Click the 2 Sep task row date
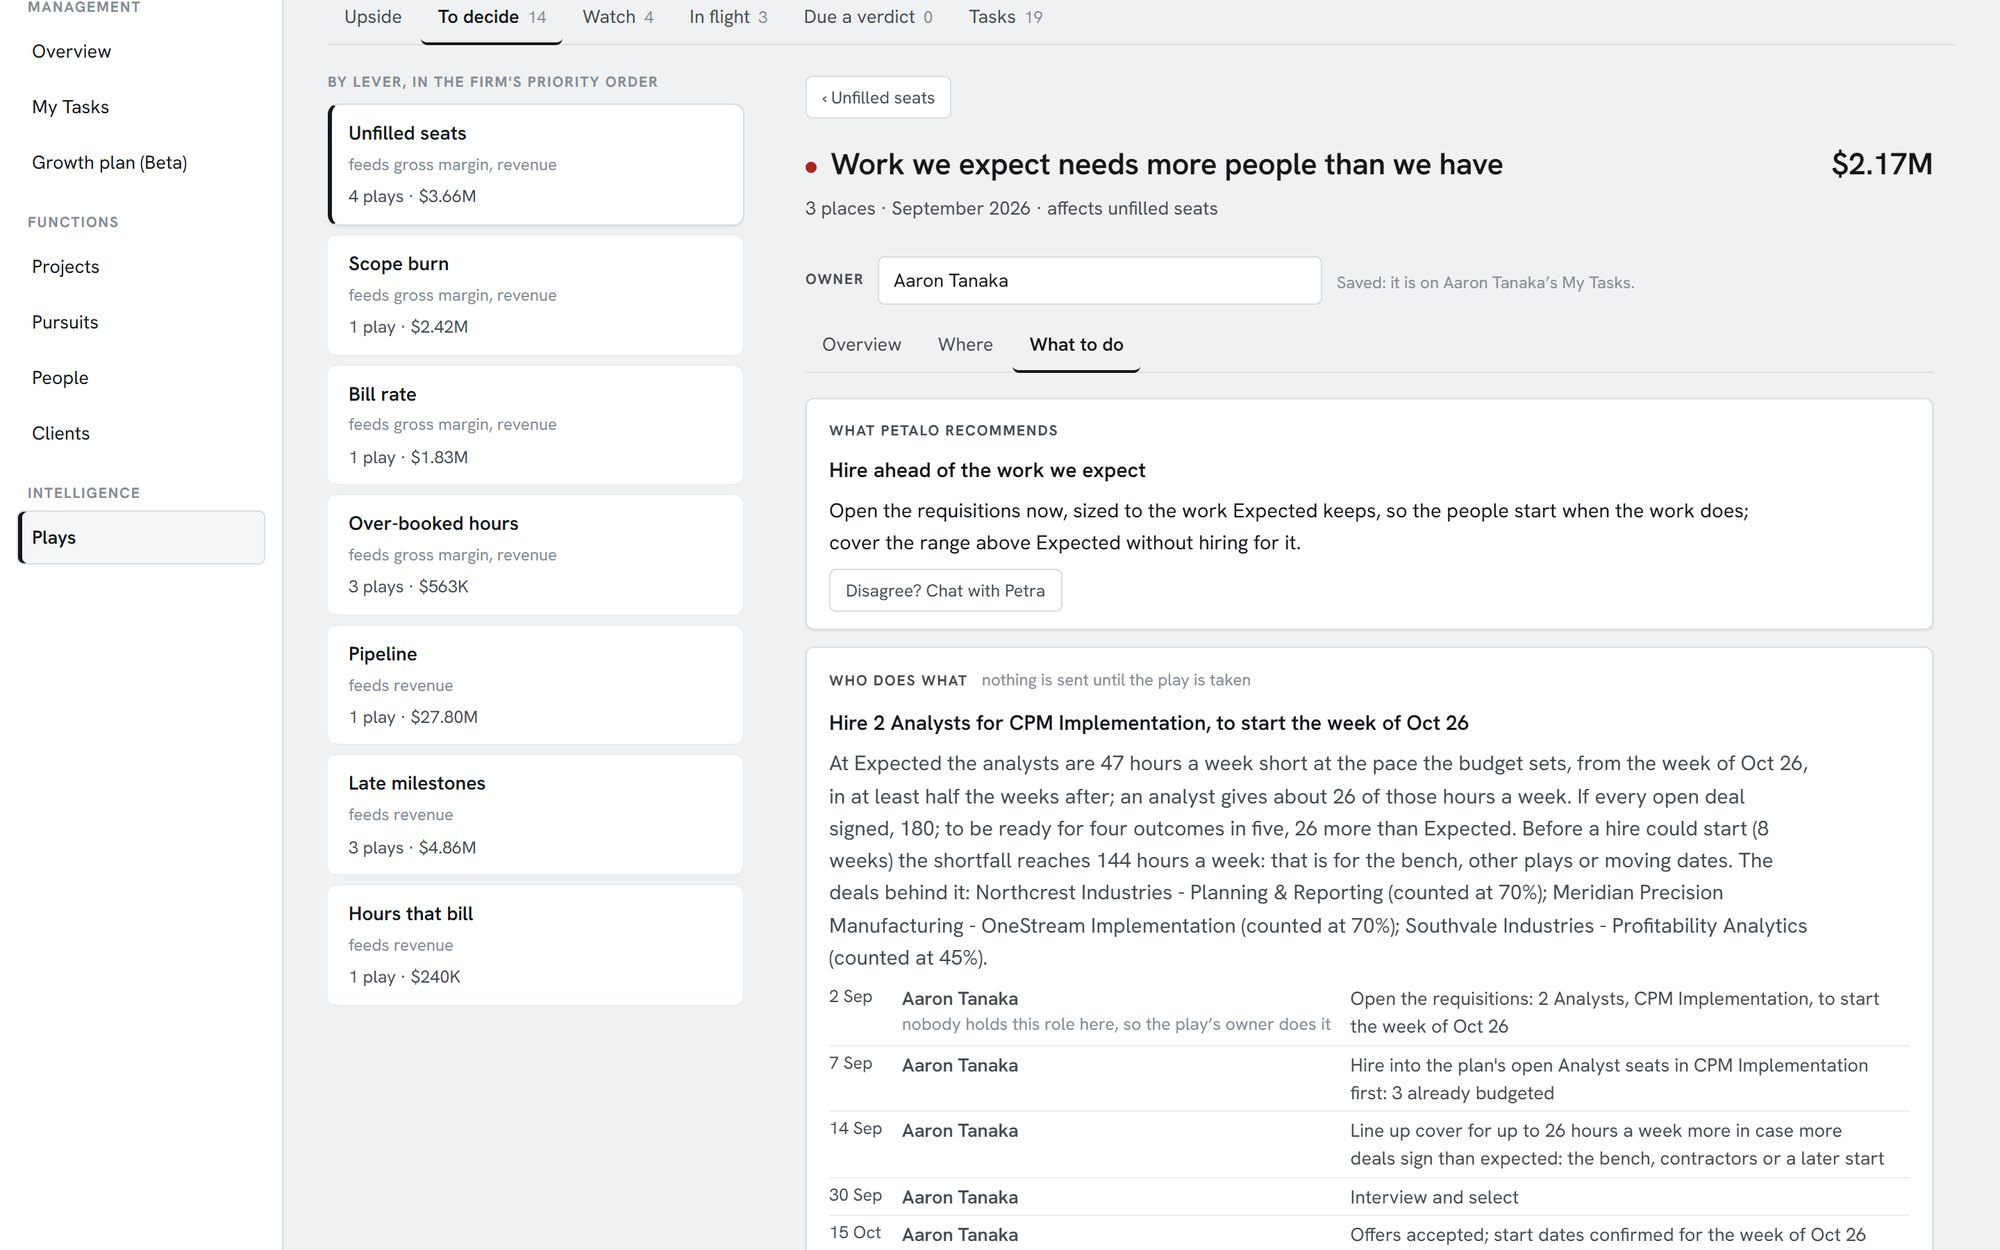Viewport: 2000px width, 1250px height. tap(851, 997)
